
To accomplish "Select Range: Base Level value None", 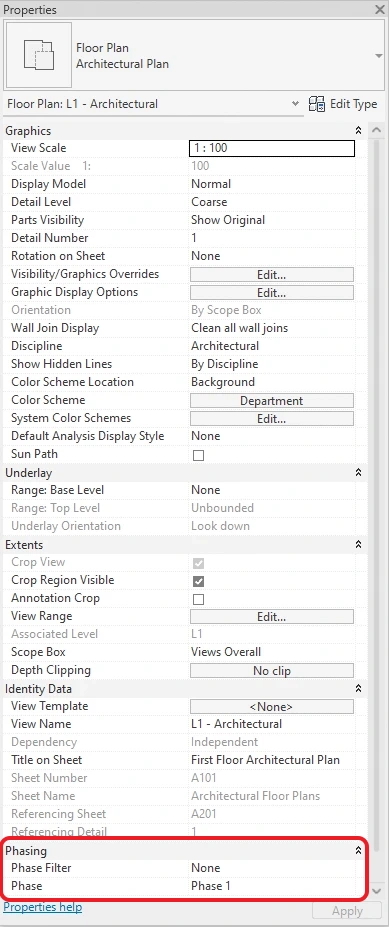I will coord(206,490).
